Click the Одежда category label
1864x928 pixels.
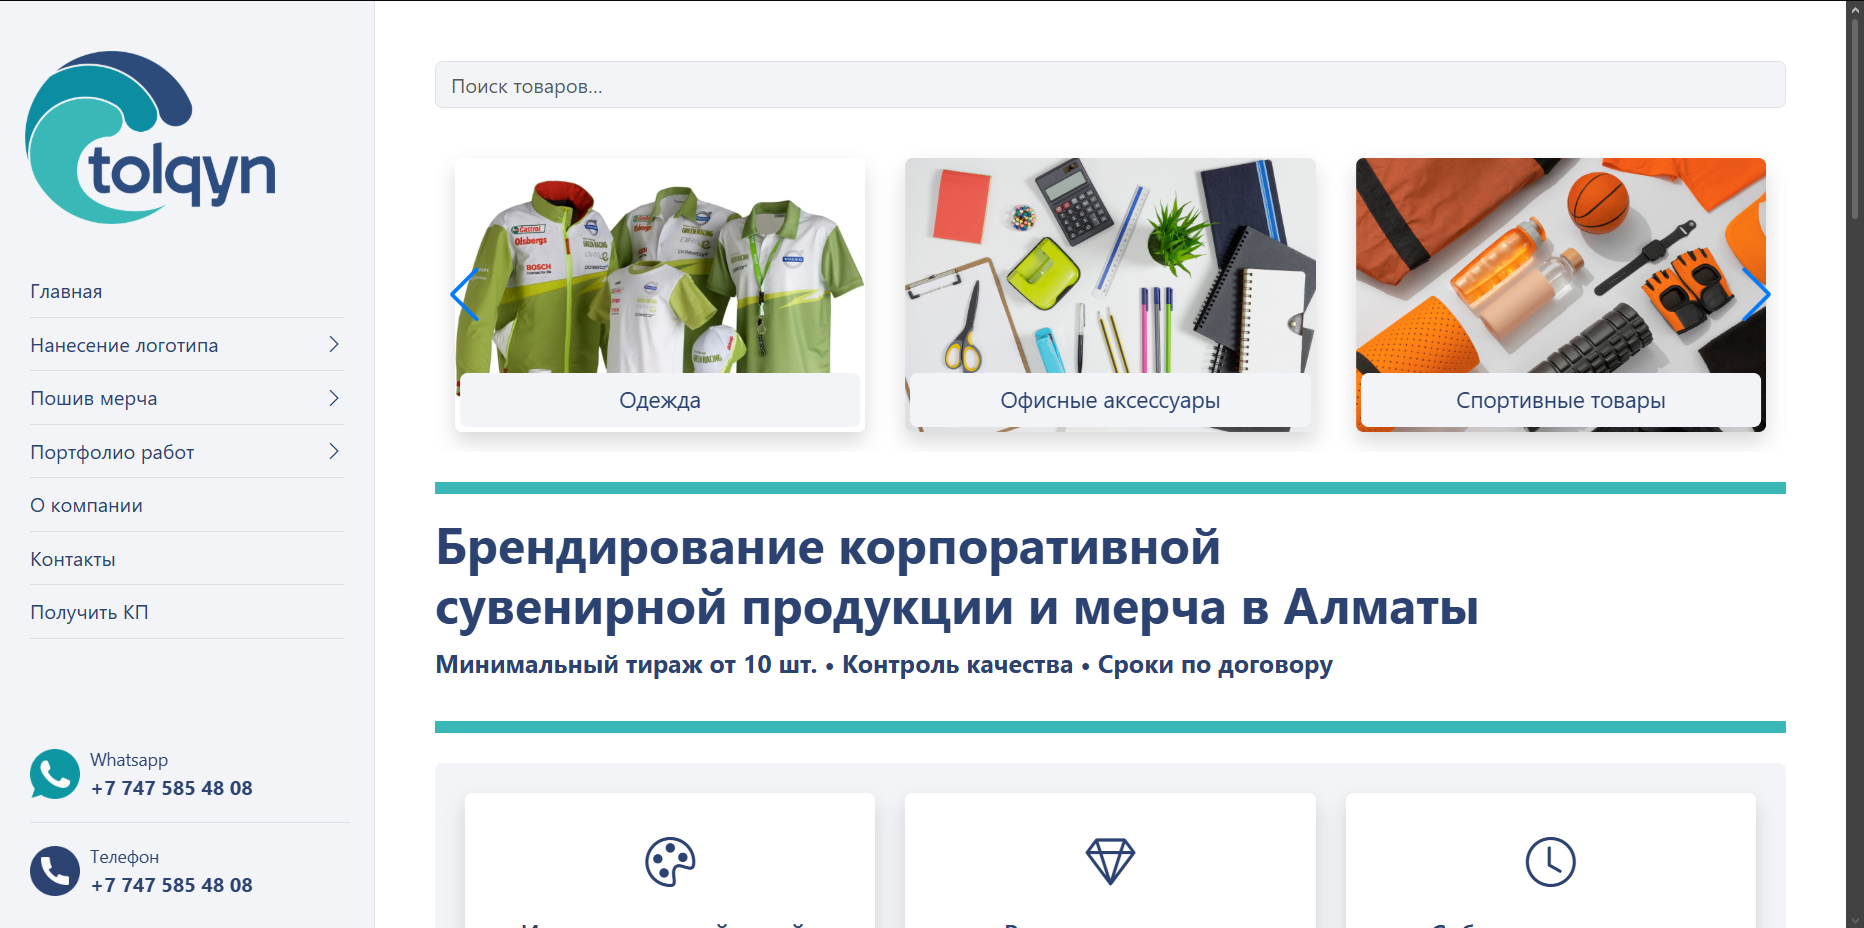[x=660, y=400]
